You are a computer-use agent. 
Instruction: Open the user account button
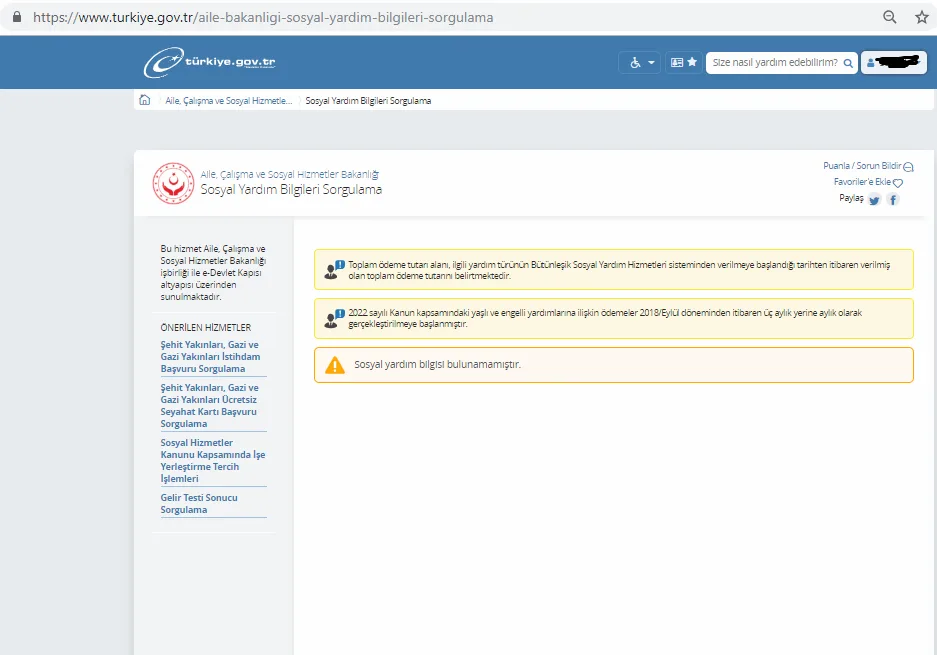pos(893,62)
